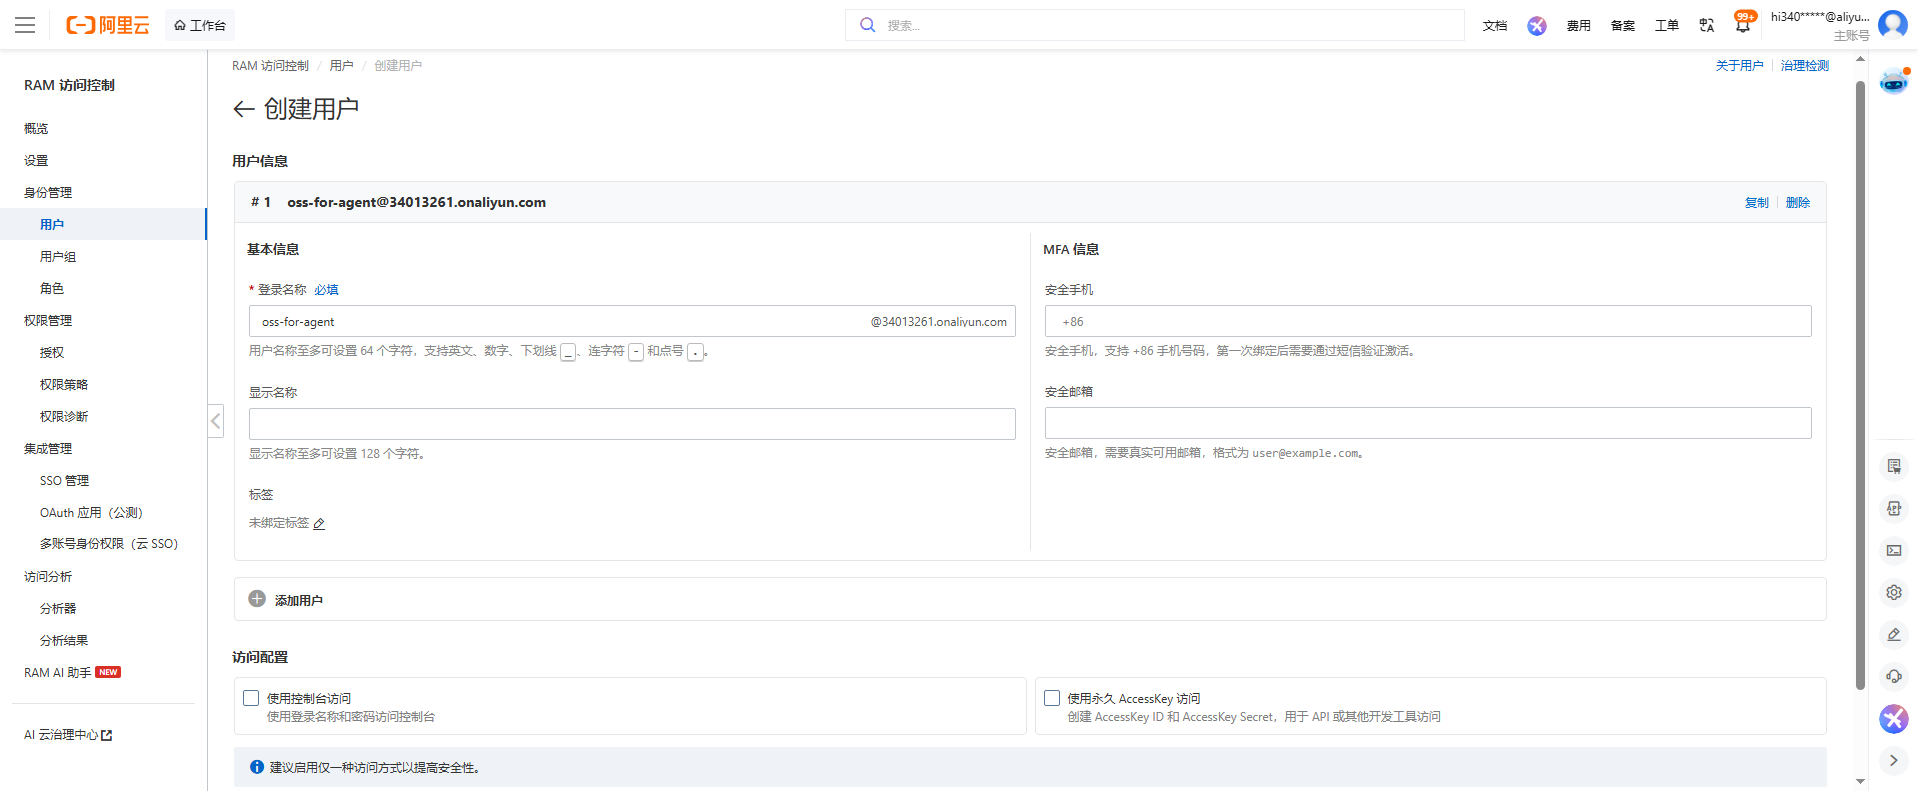The image size is (1918, 791).
Task: Click the back arrow beside 创建用户
Action: [243, 109]
